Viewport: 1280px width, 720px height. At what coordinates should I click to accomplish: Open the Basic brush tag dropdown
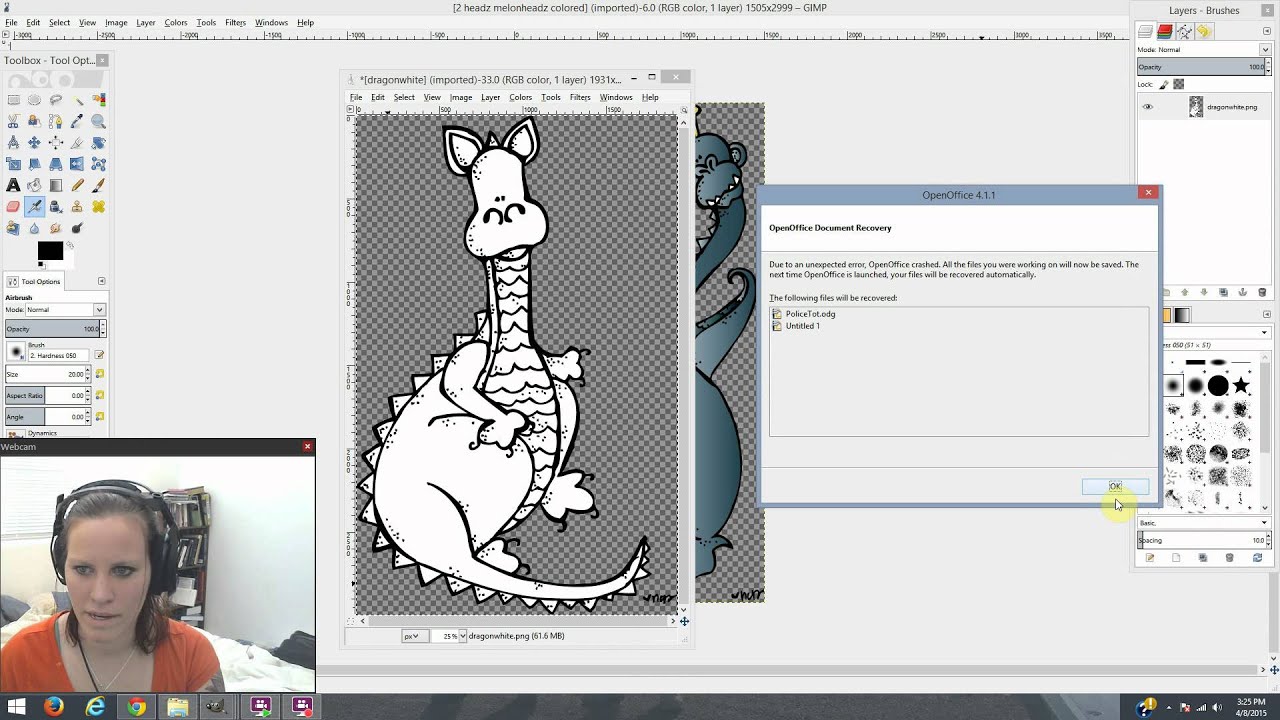[1204, 523]
